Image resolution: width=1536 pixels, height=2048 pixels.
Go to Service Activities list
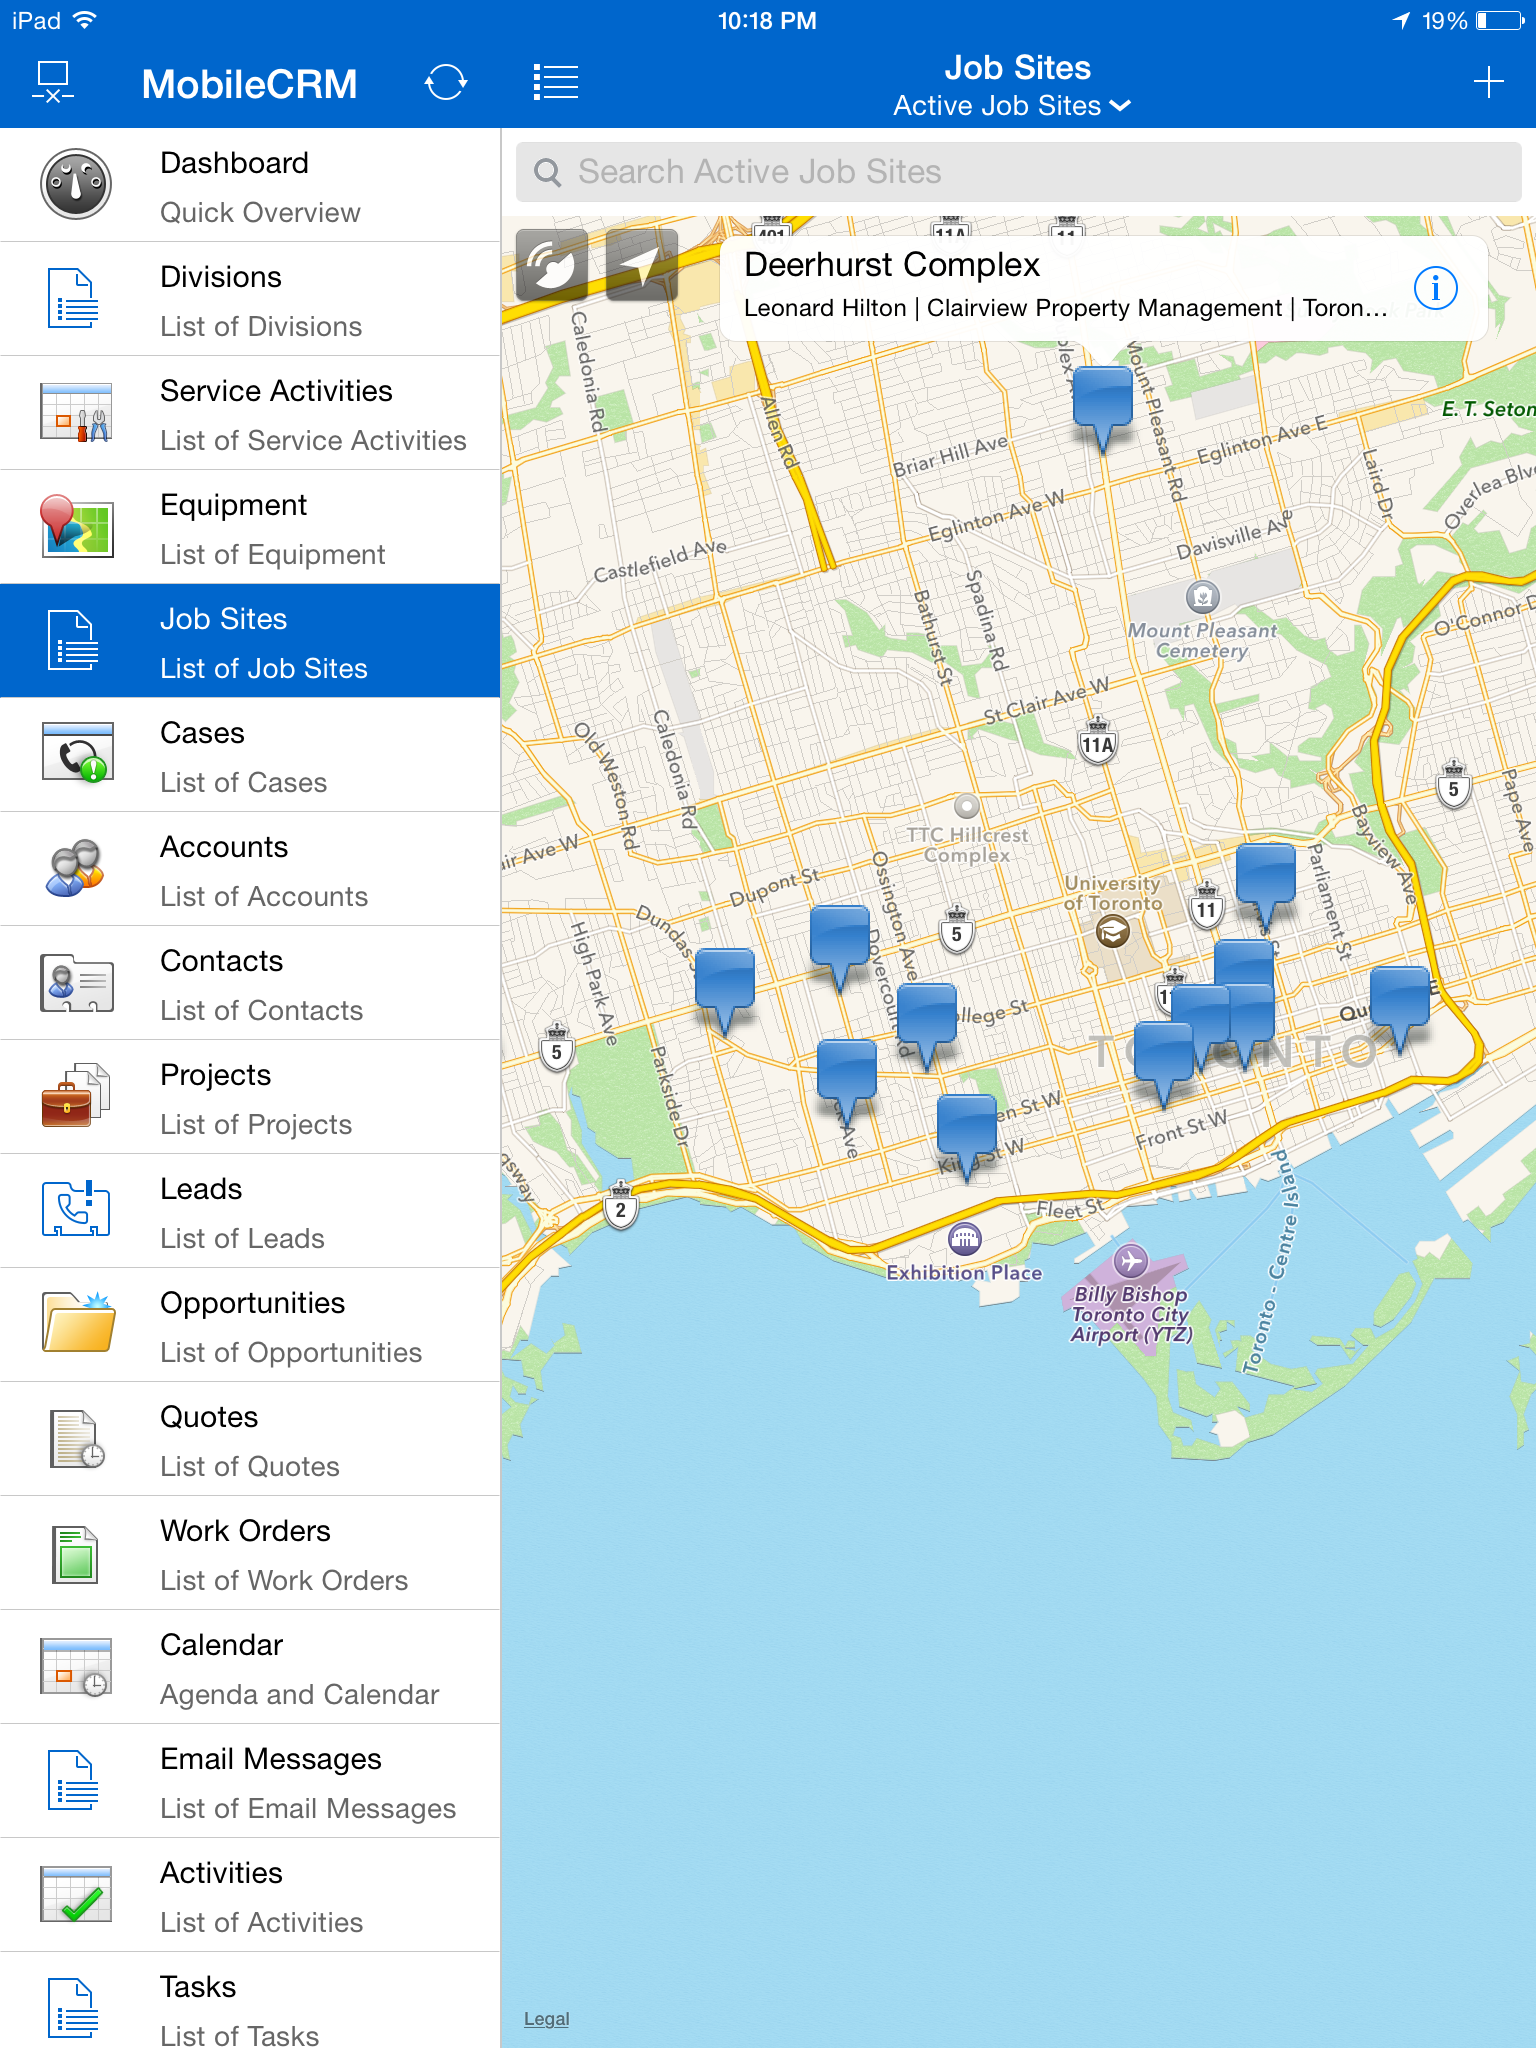pyautogui.click(x=250, y=413)
